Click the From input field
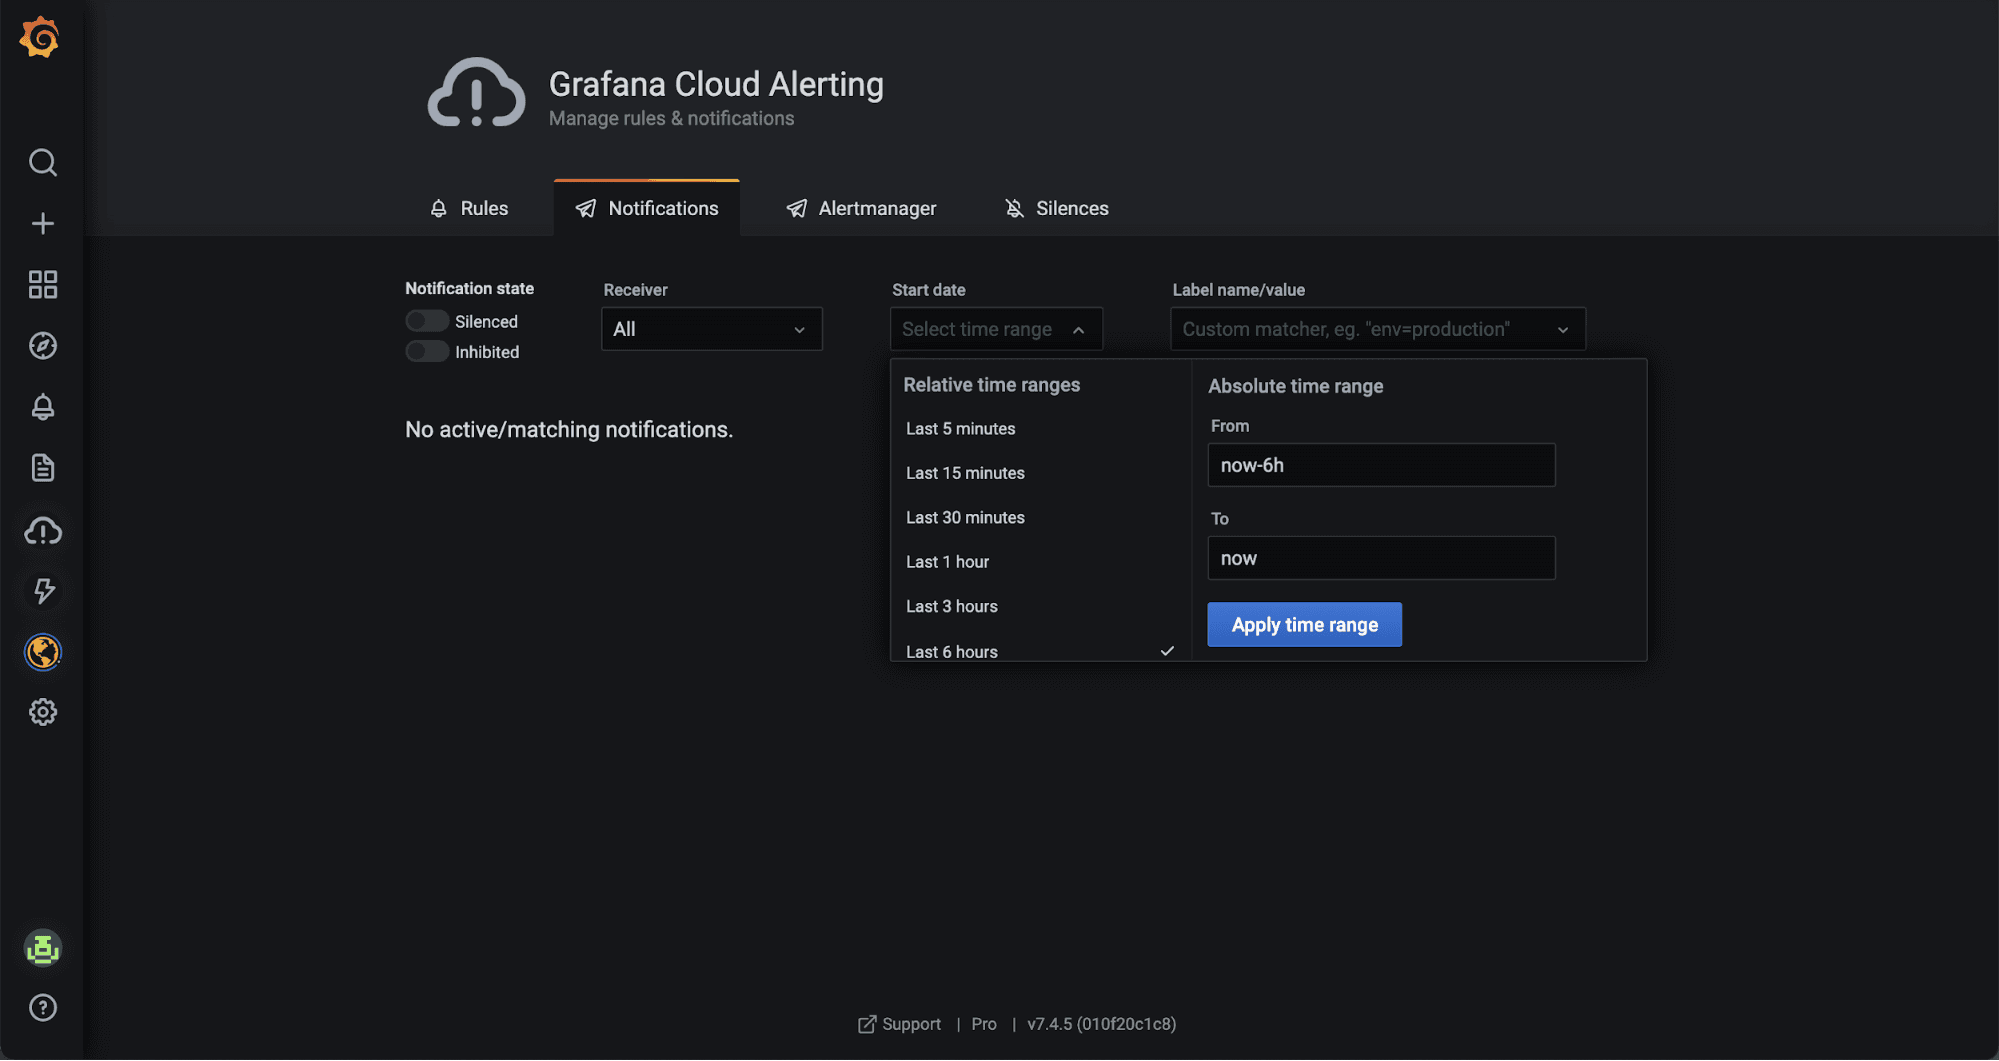This screenshot has width=1999, height=1061. tap(1381, 465)
